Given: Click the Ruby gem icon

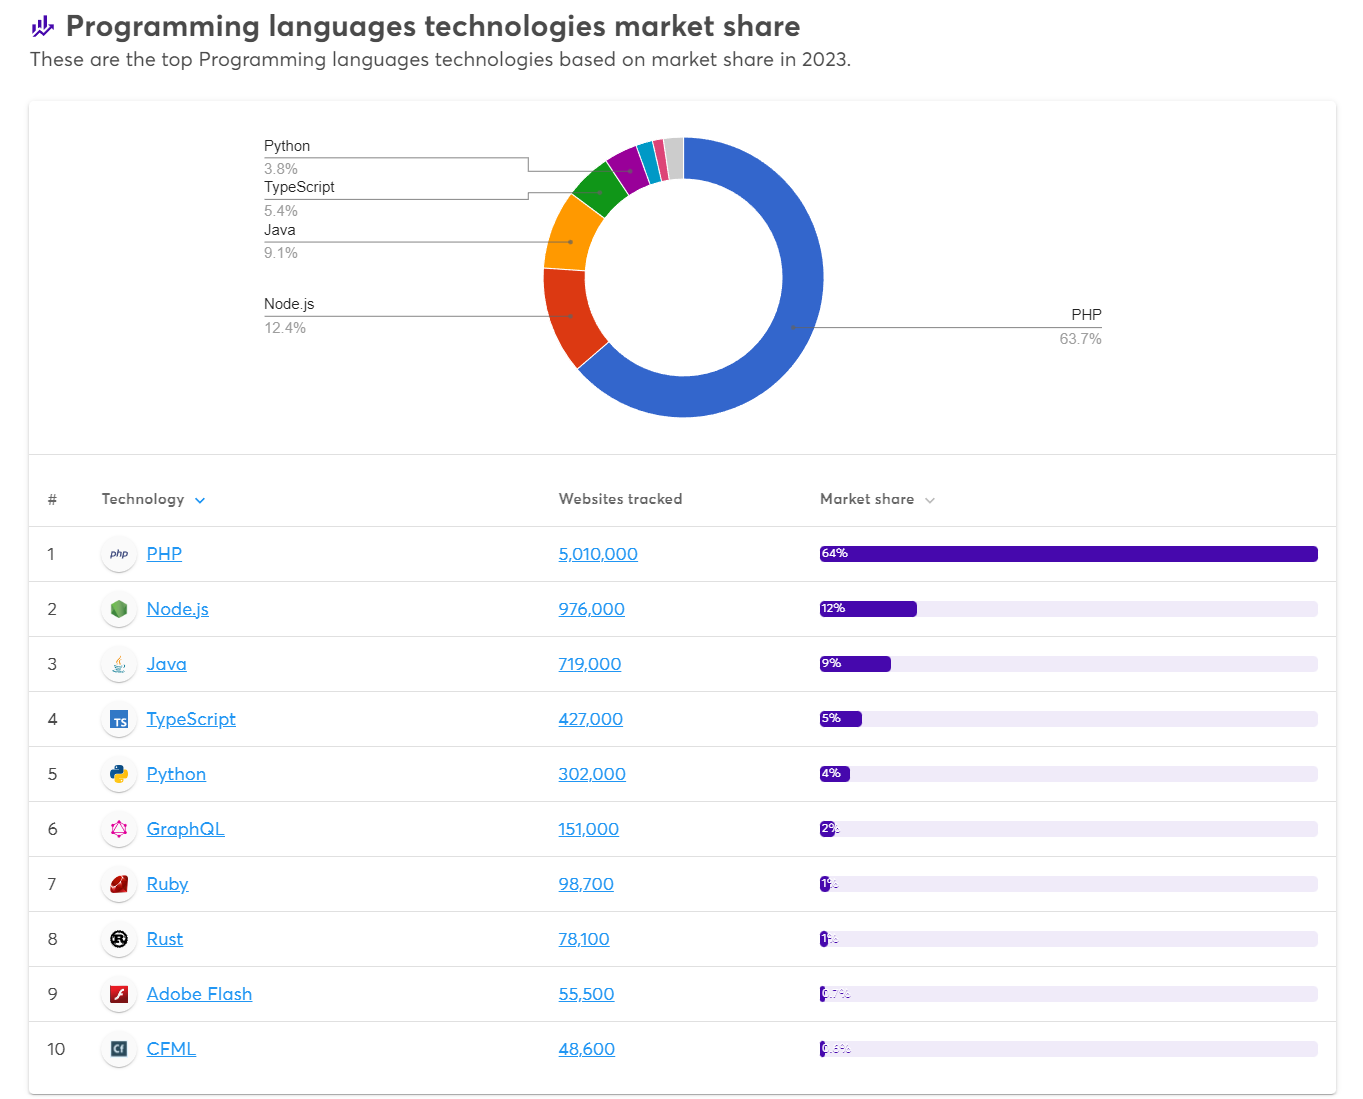Looking at the screenshot, I should tap(119, 884).
